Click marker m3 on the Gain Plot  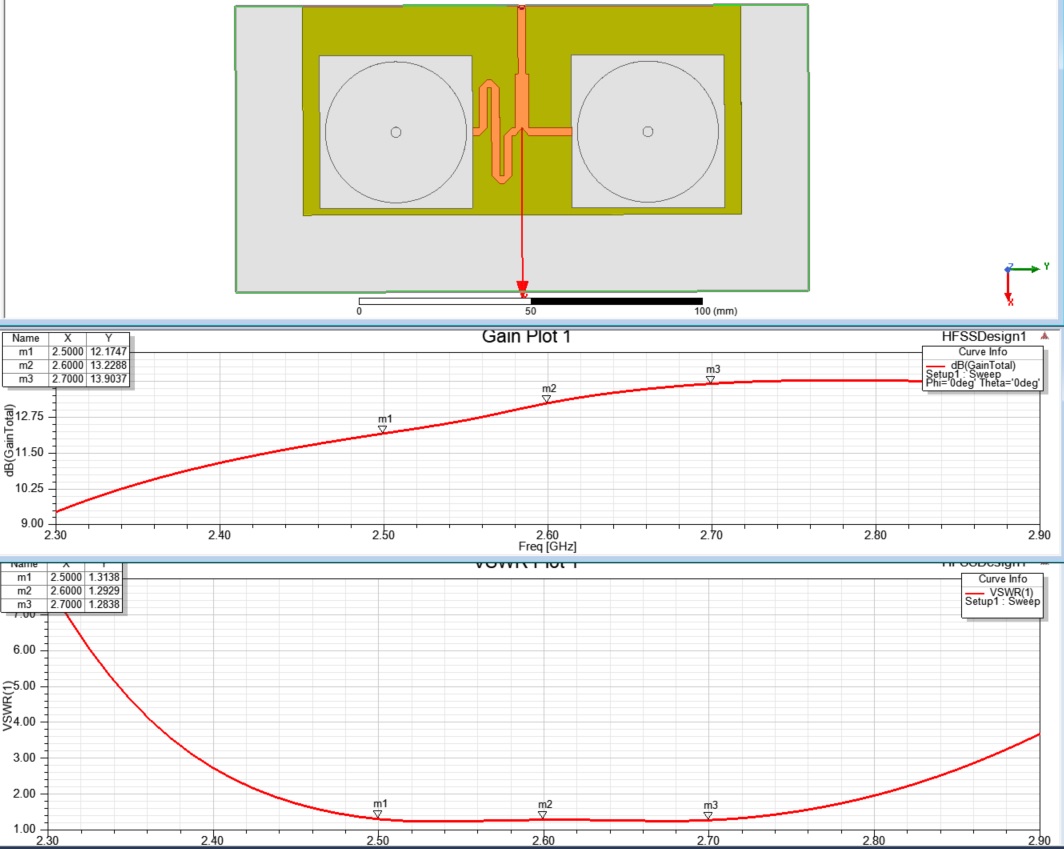click(x=711, y=379)
